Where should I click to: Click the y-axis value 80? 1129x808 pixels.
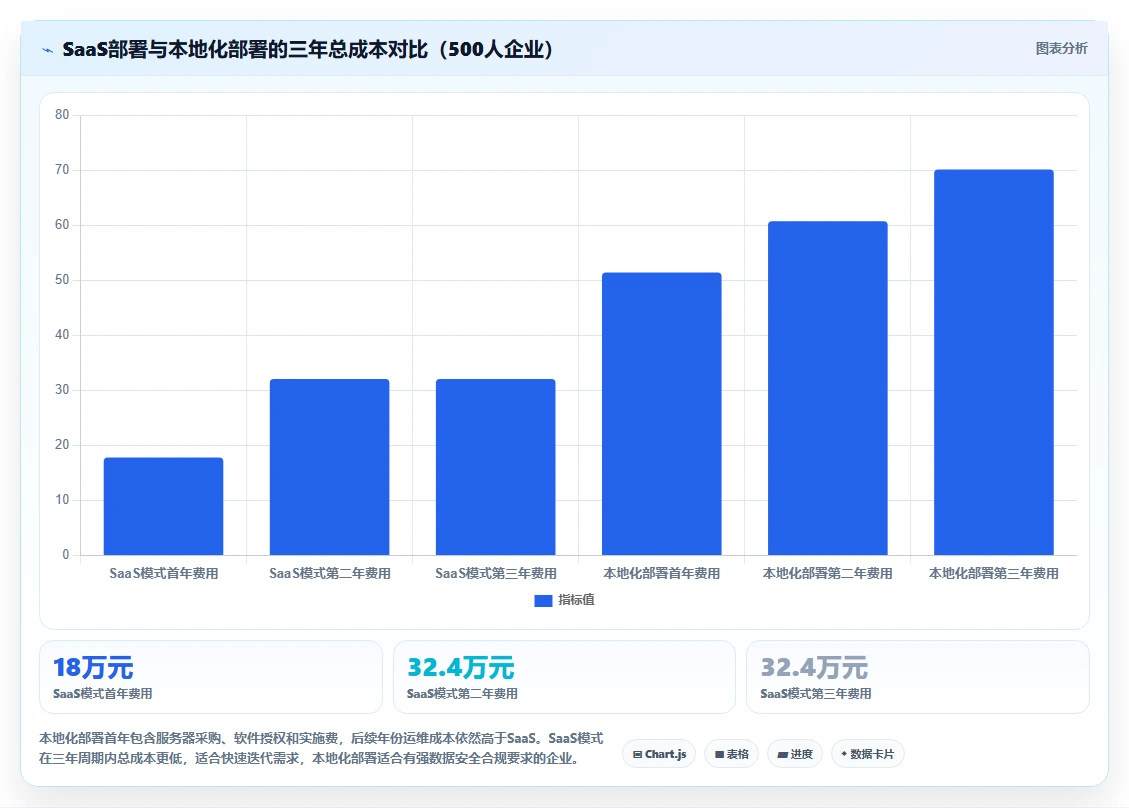coord(62,115)
